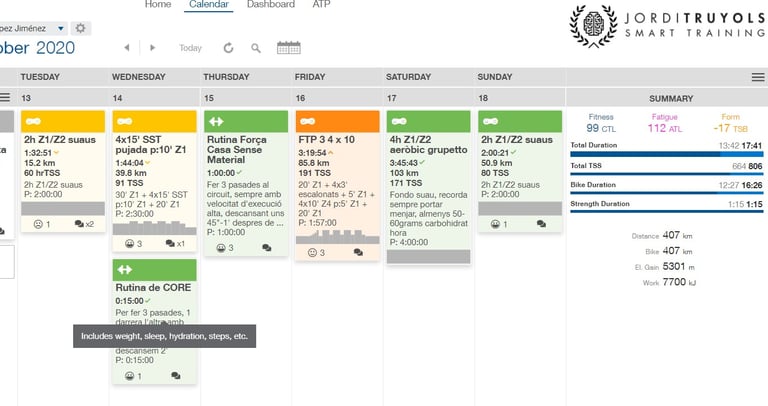Refresh the calendar view

[228, 48]
